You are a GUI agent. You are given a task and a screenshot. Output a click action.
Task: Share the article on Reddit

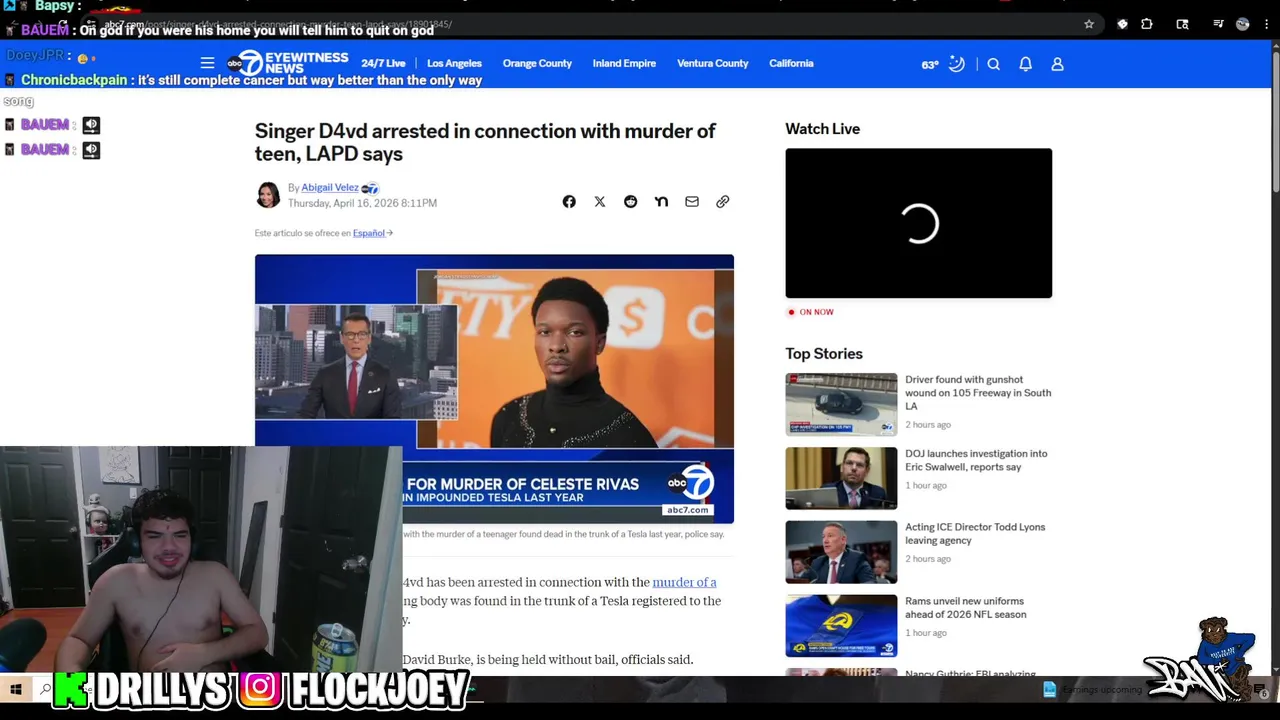point(630,202)
